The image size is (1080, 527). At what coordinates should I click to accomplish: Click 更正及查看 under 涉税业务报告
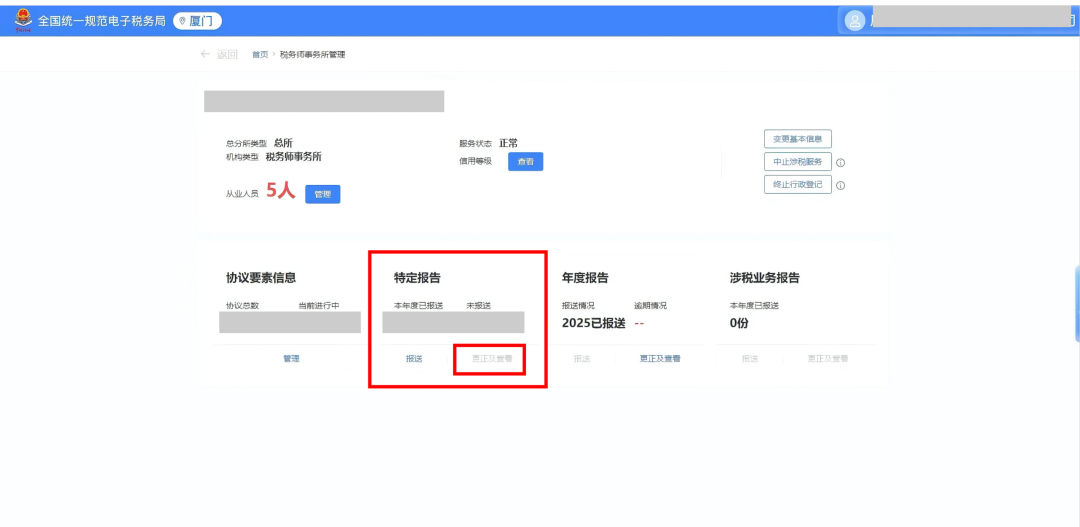click(x=828, y=359)
